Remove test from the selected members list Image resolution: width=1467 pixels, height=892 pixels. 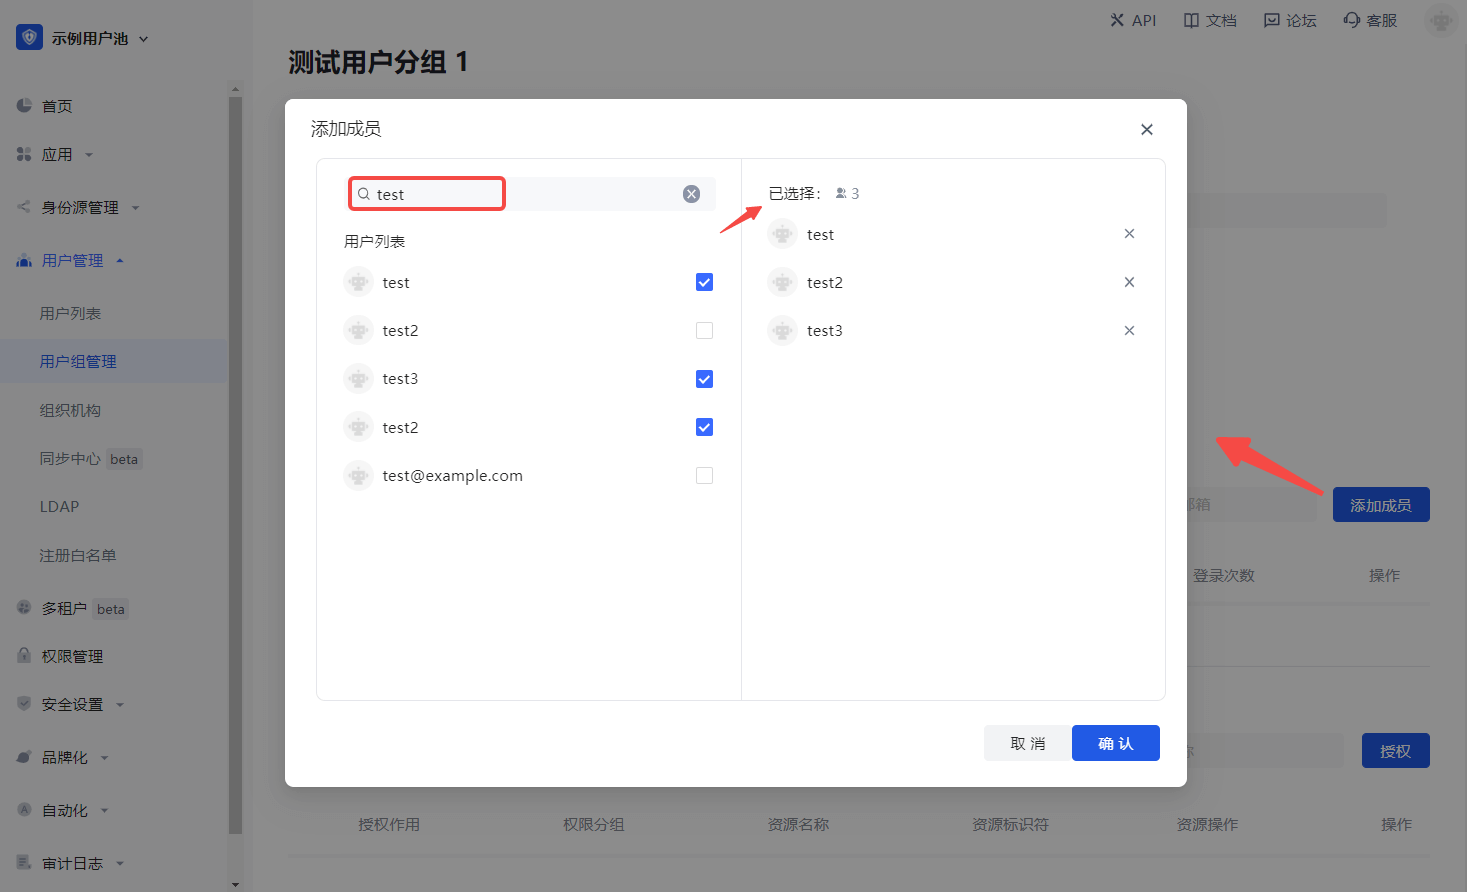1129,234
